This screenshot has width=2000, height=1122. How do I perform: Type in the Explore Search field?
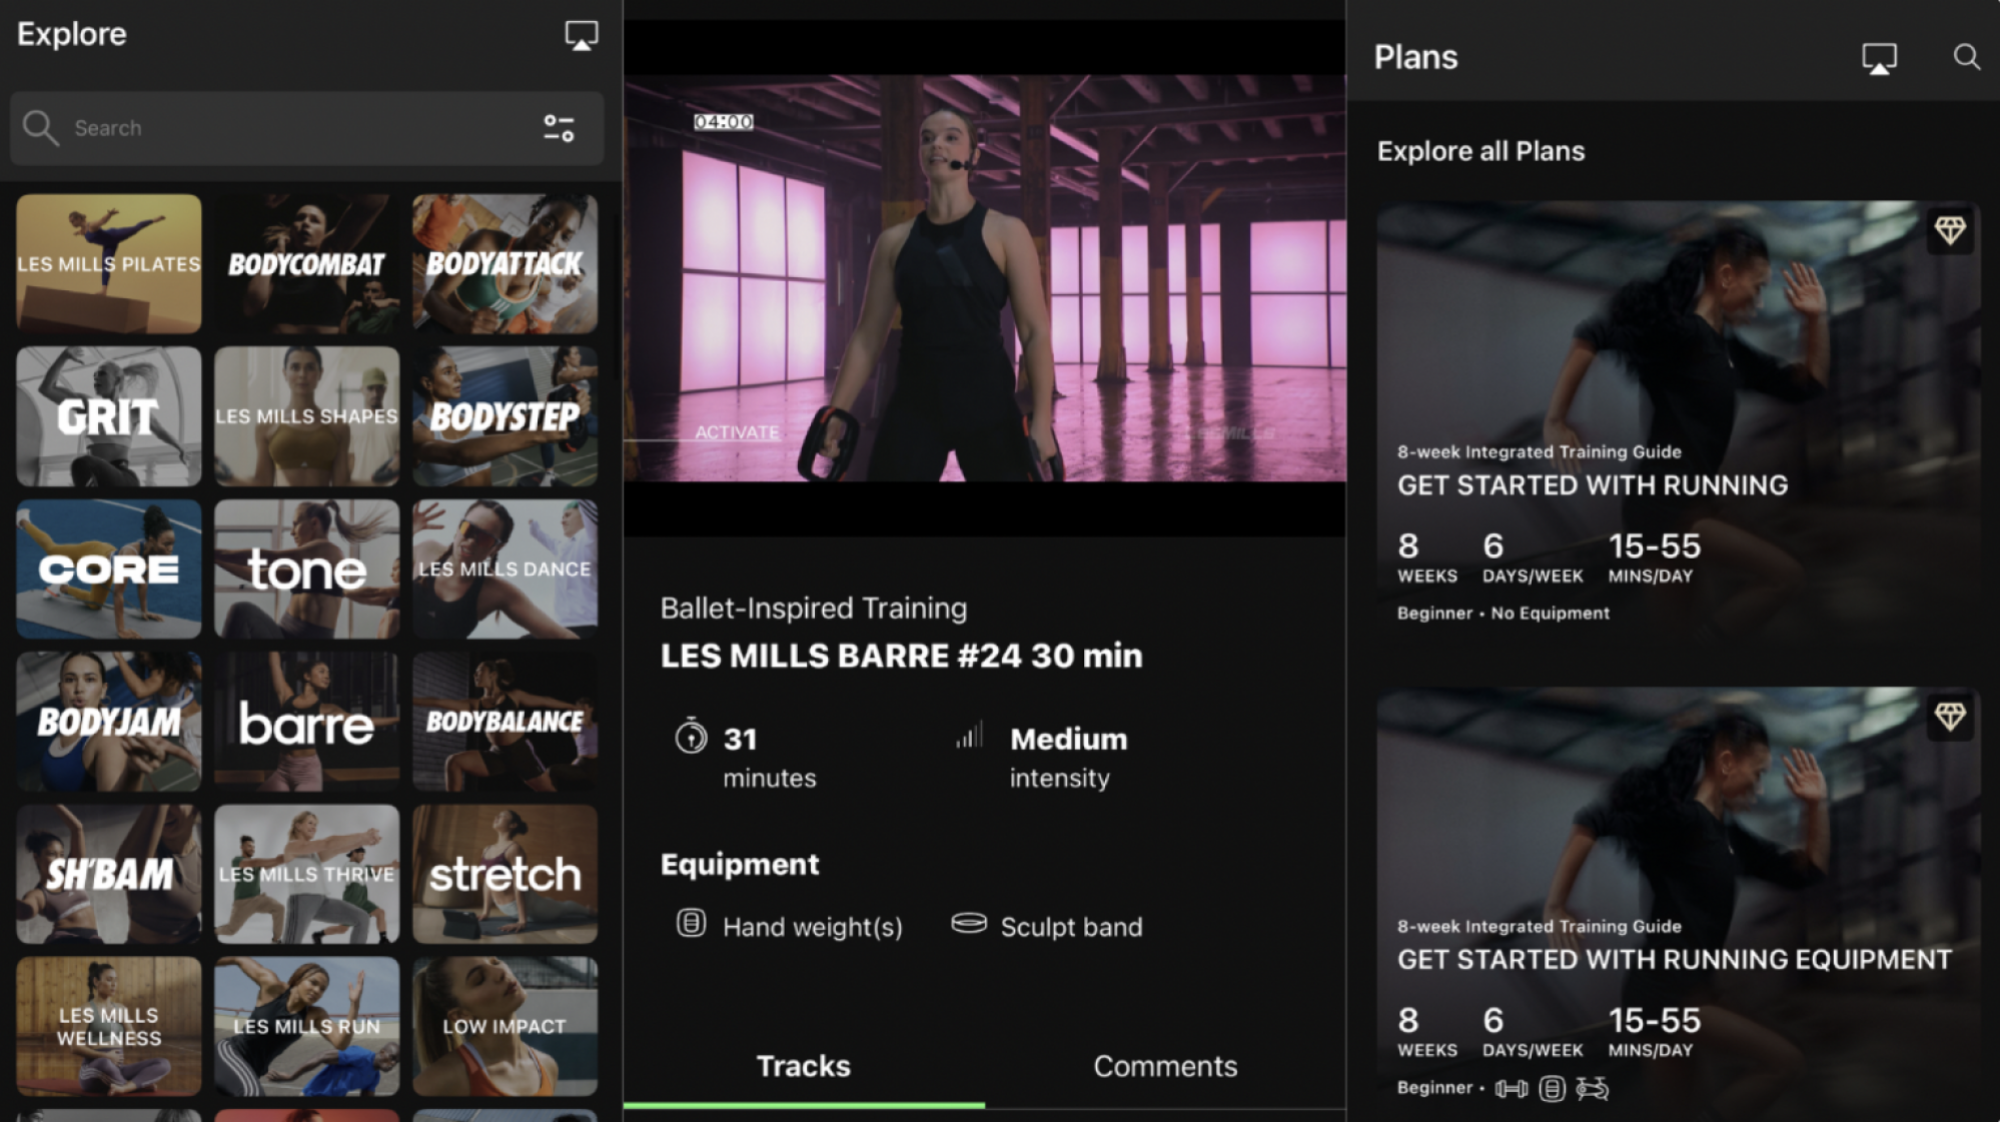[x=300, y=128]
